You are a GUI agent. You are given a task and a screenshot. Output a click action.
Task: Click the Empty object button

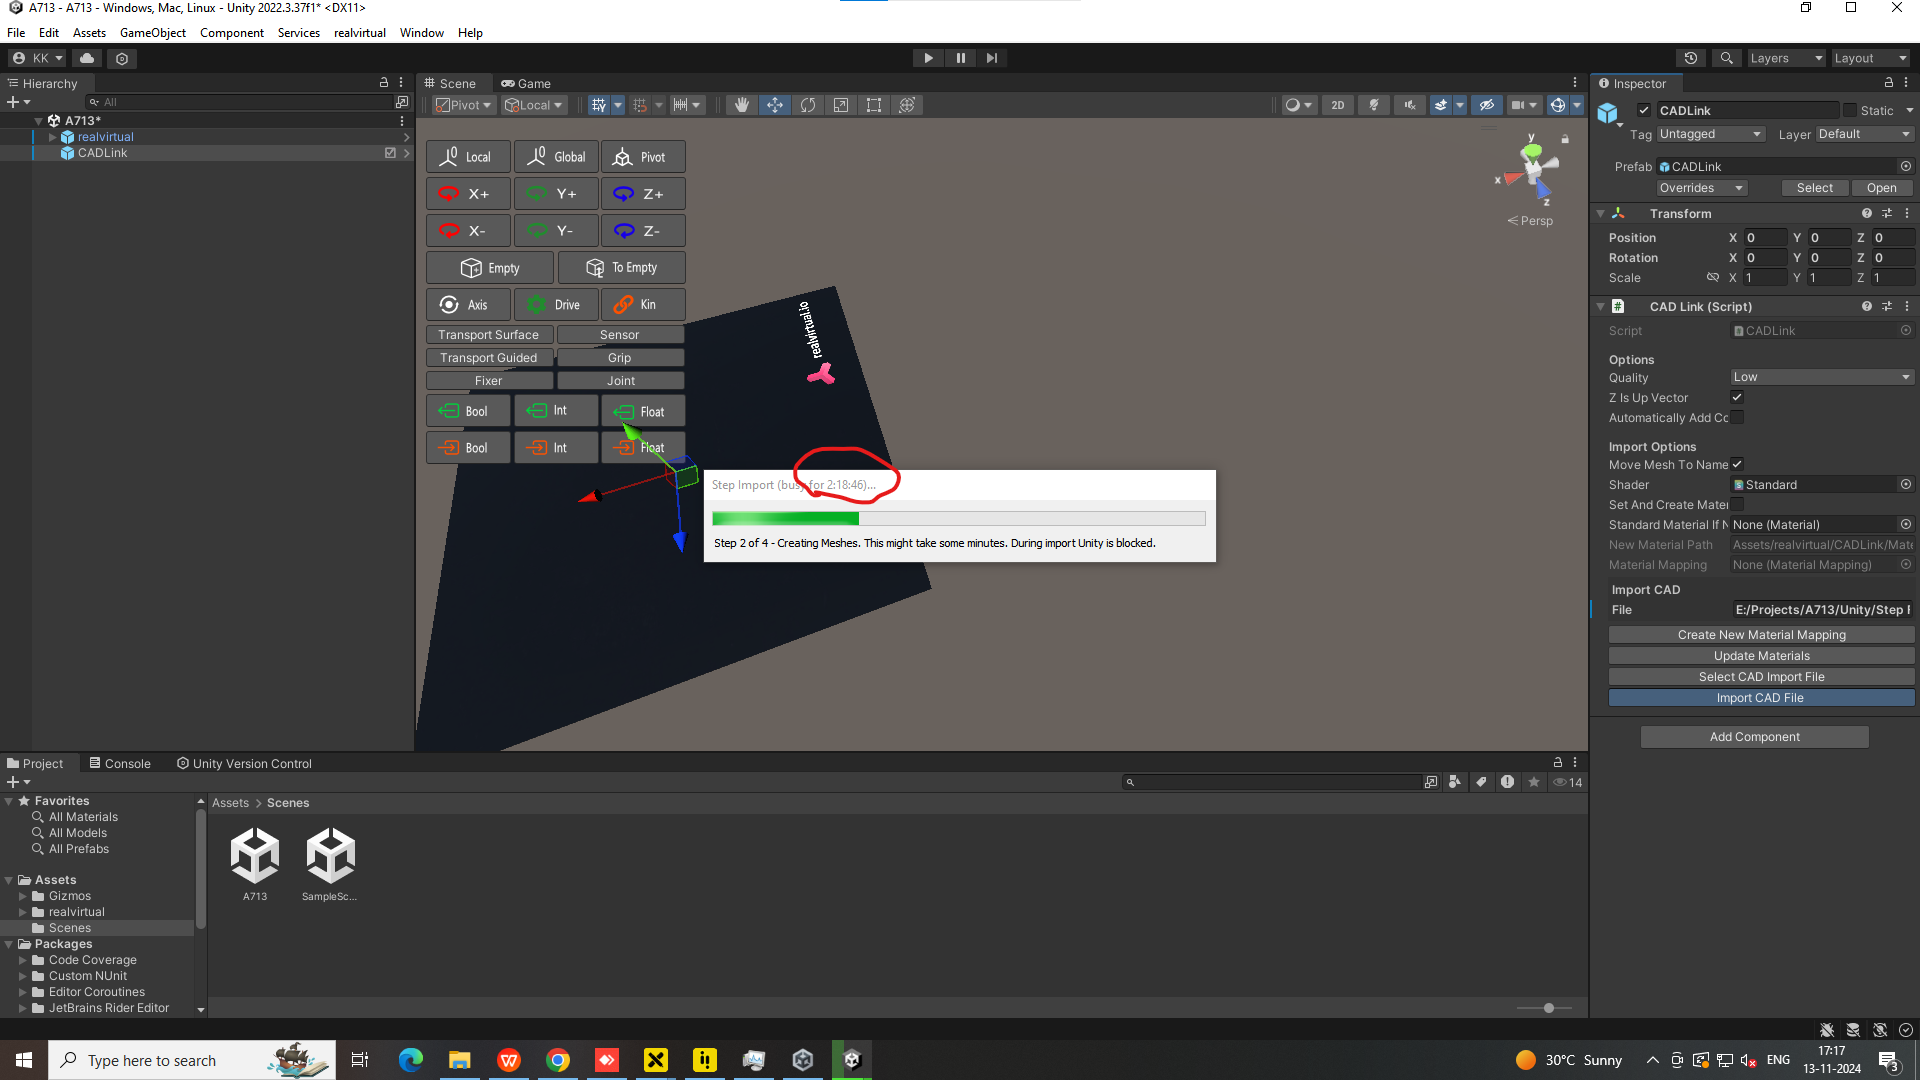(x=490, y=268)
